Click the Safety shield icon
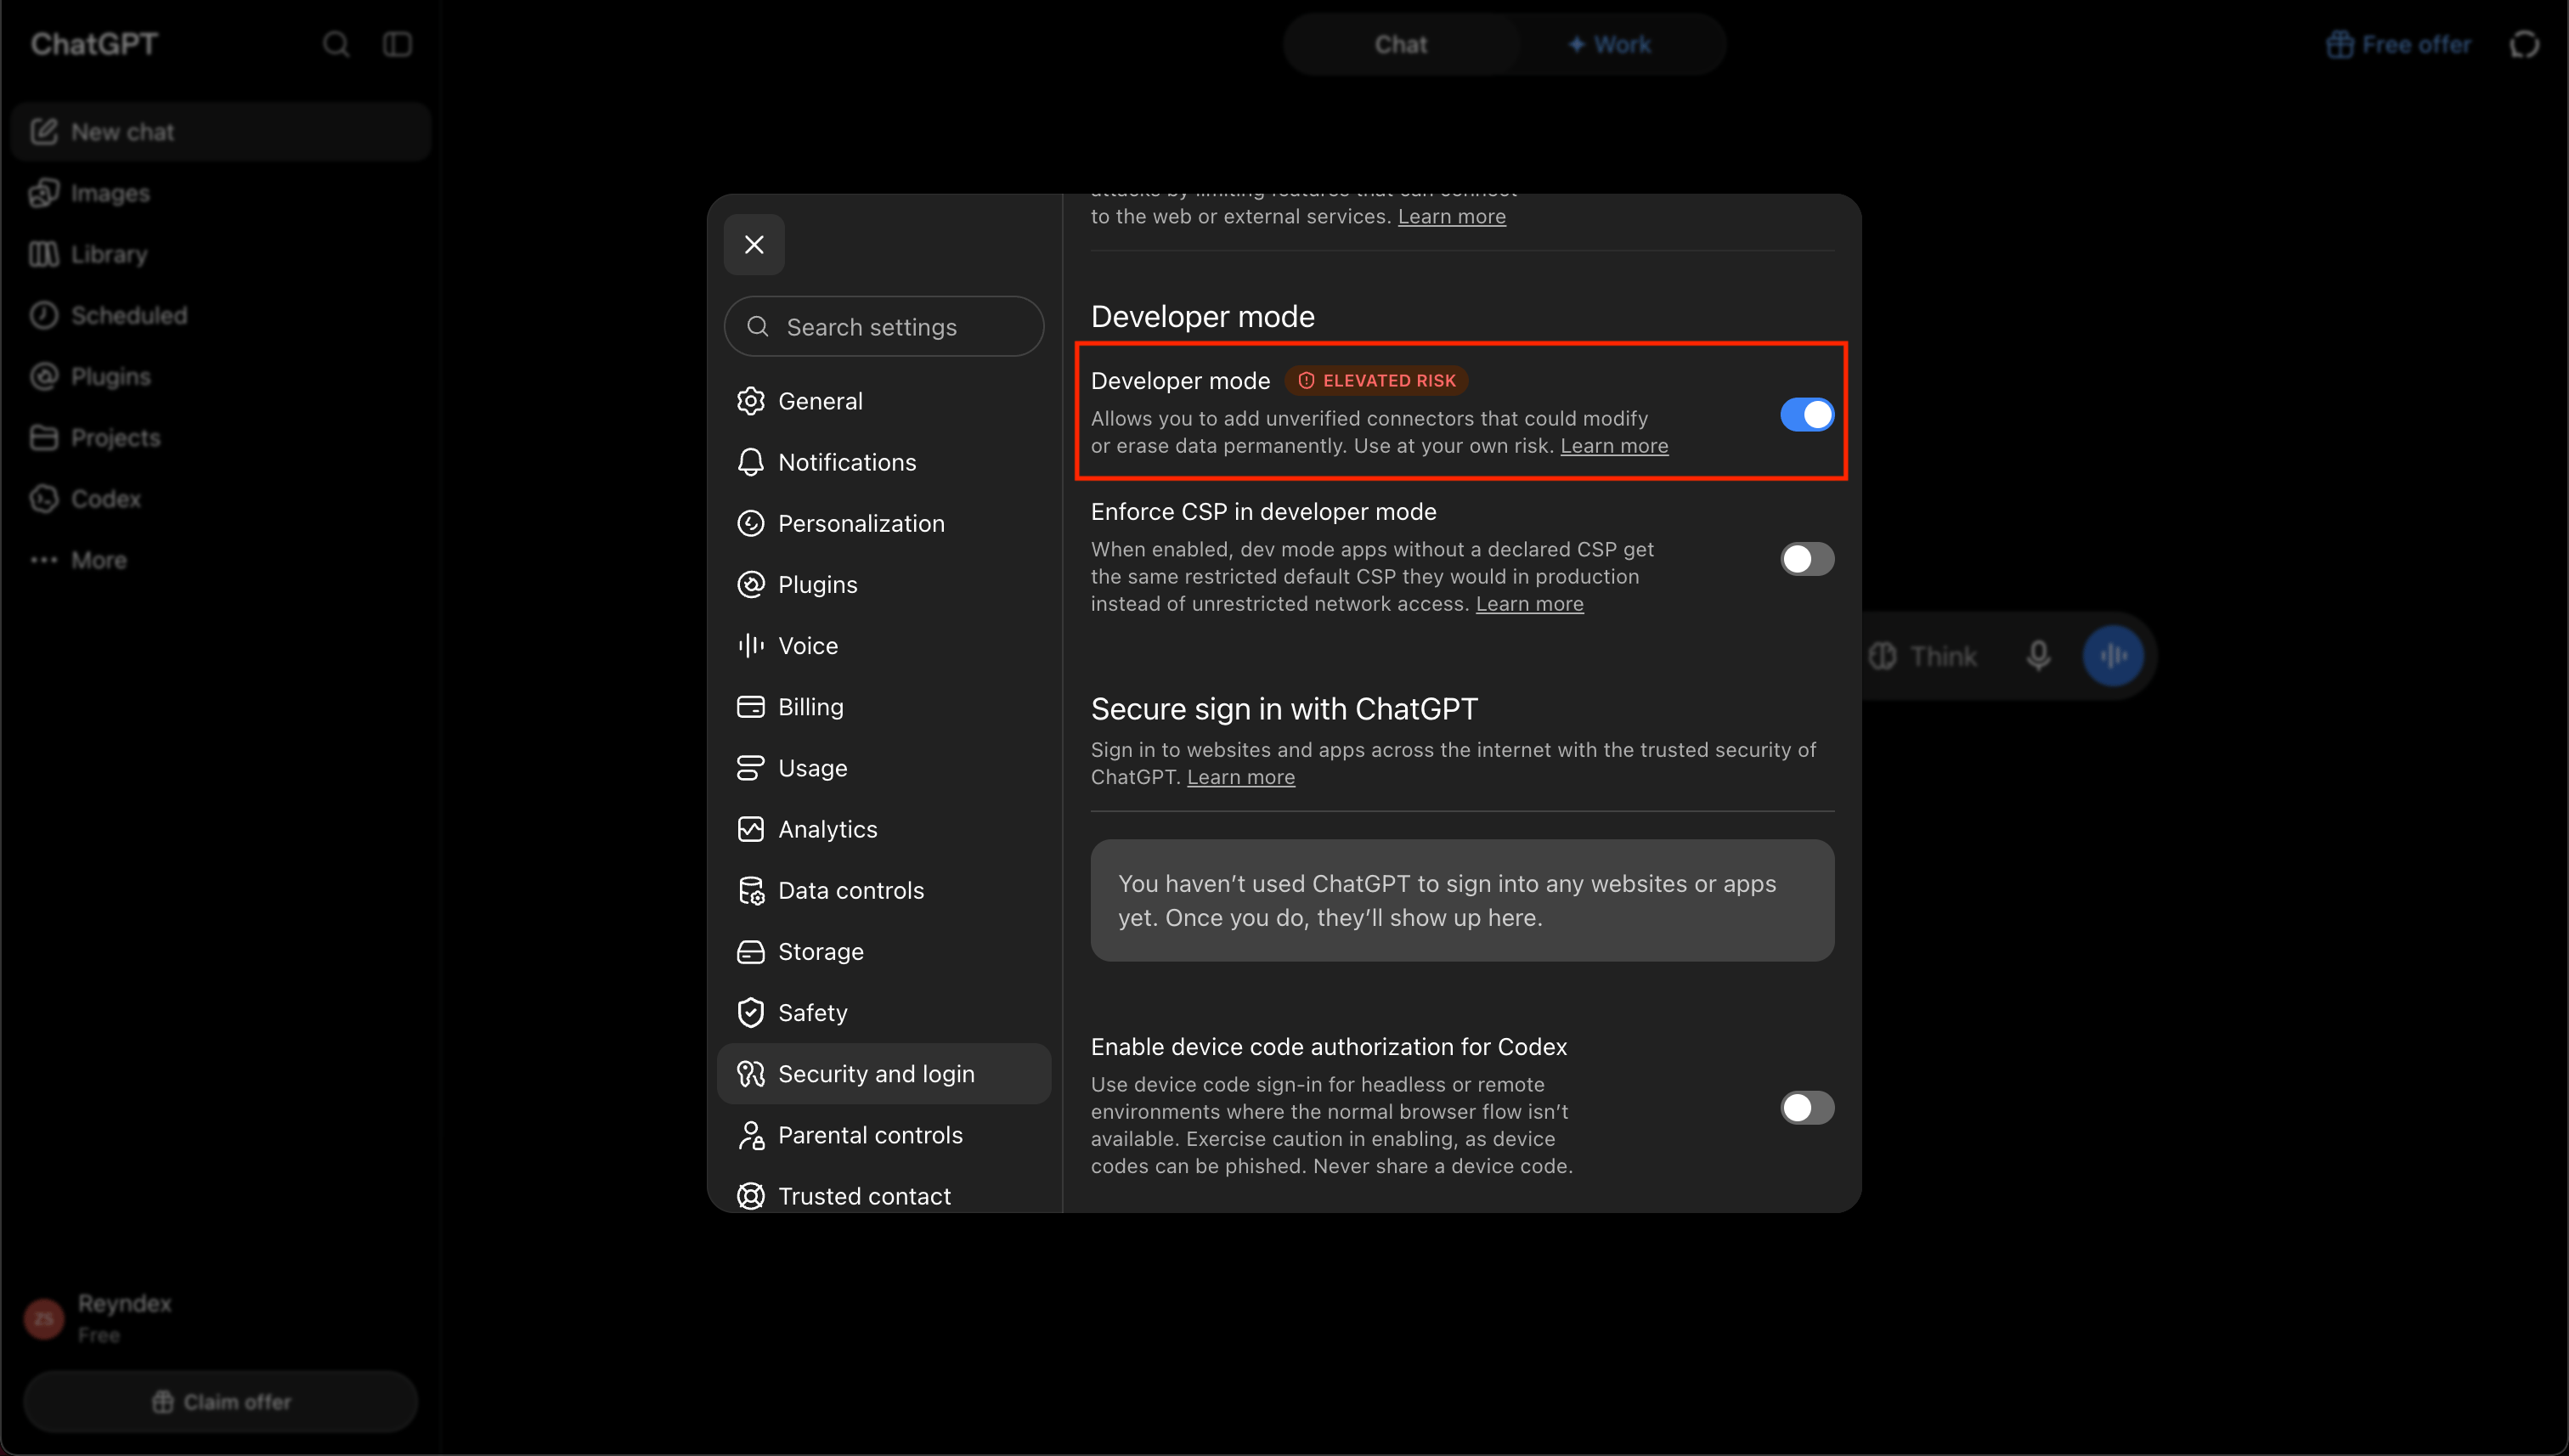This screenshot has width=2569, height=1456. (x=750, y=1012)
